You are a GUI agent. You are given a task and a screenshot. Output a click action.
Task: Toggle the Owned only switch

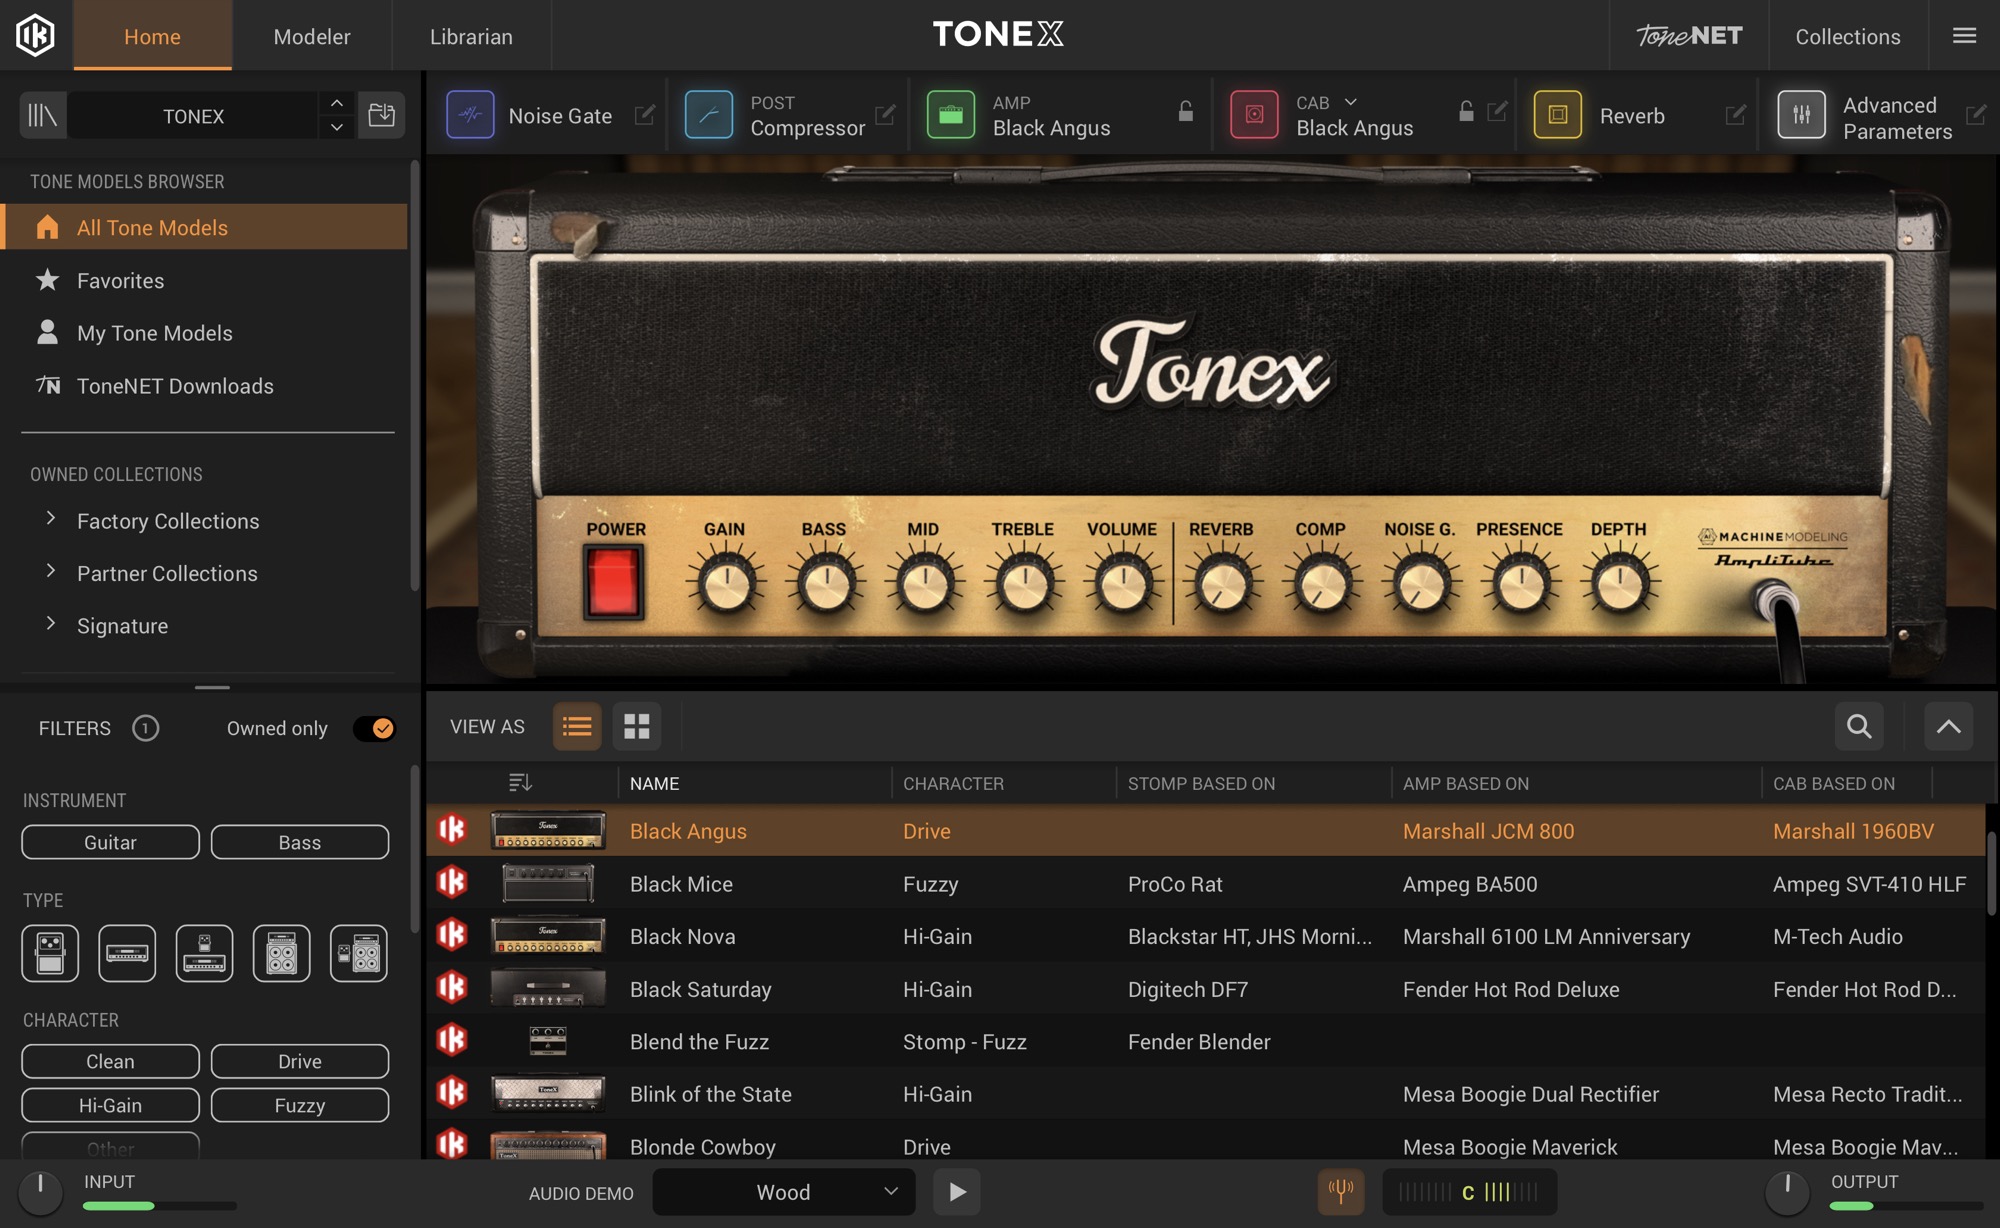[374, 728]
